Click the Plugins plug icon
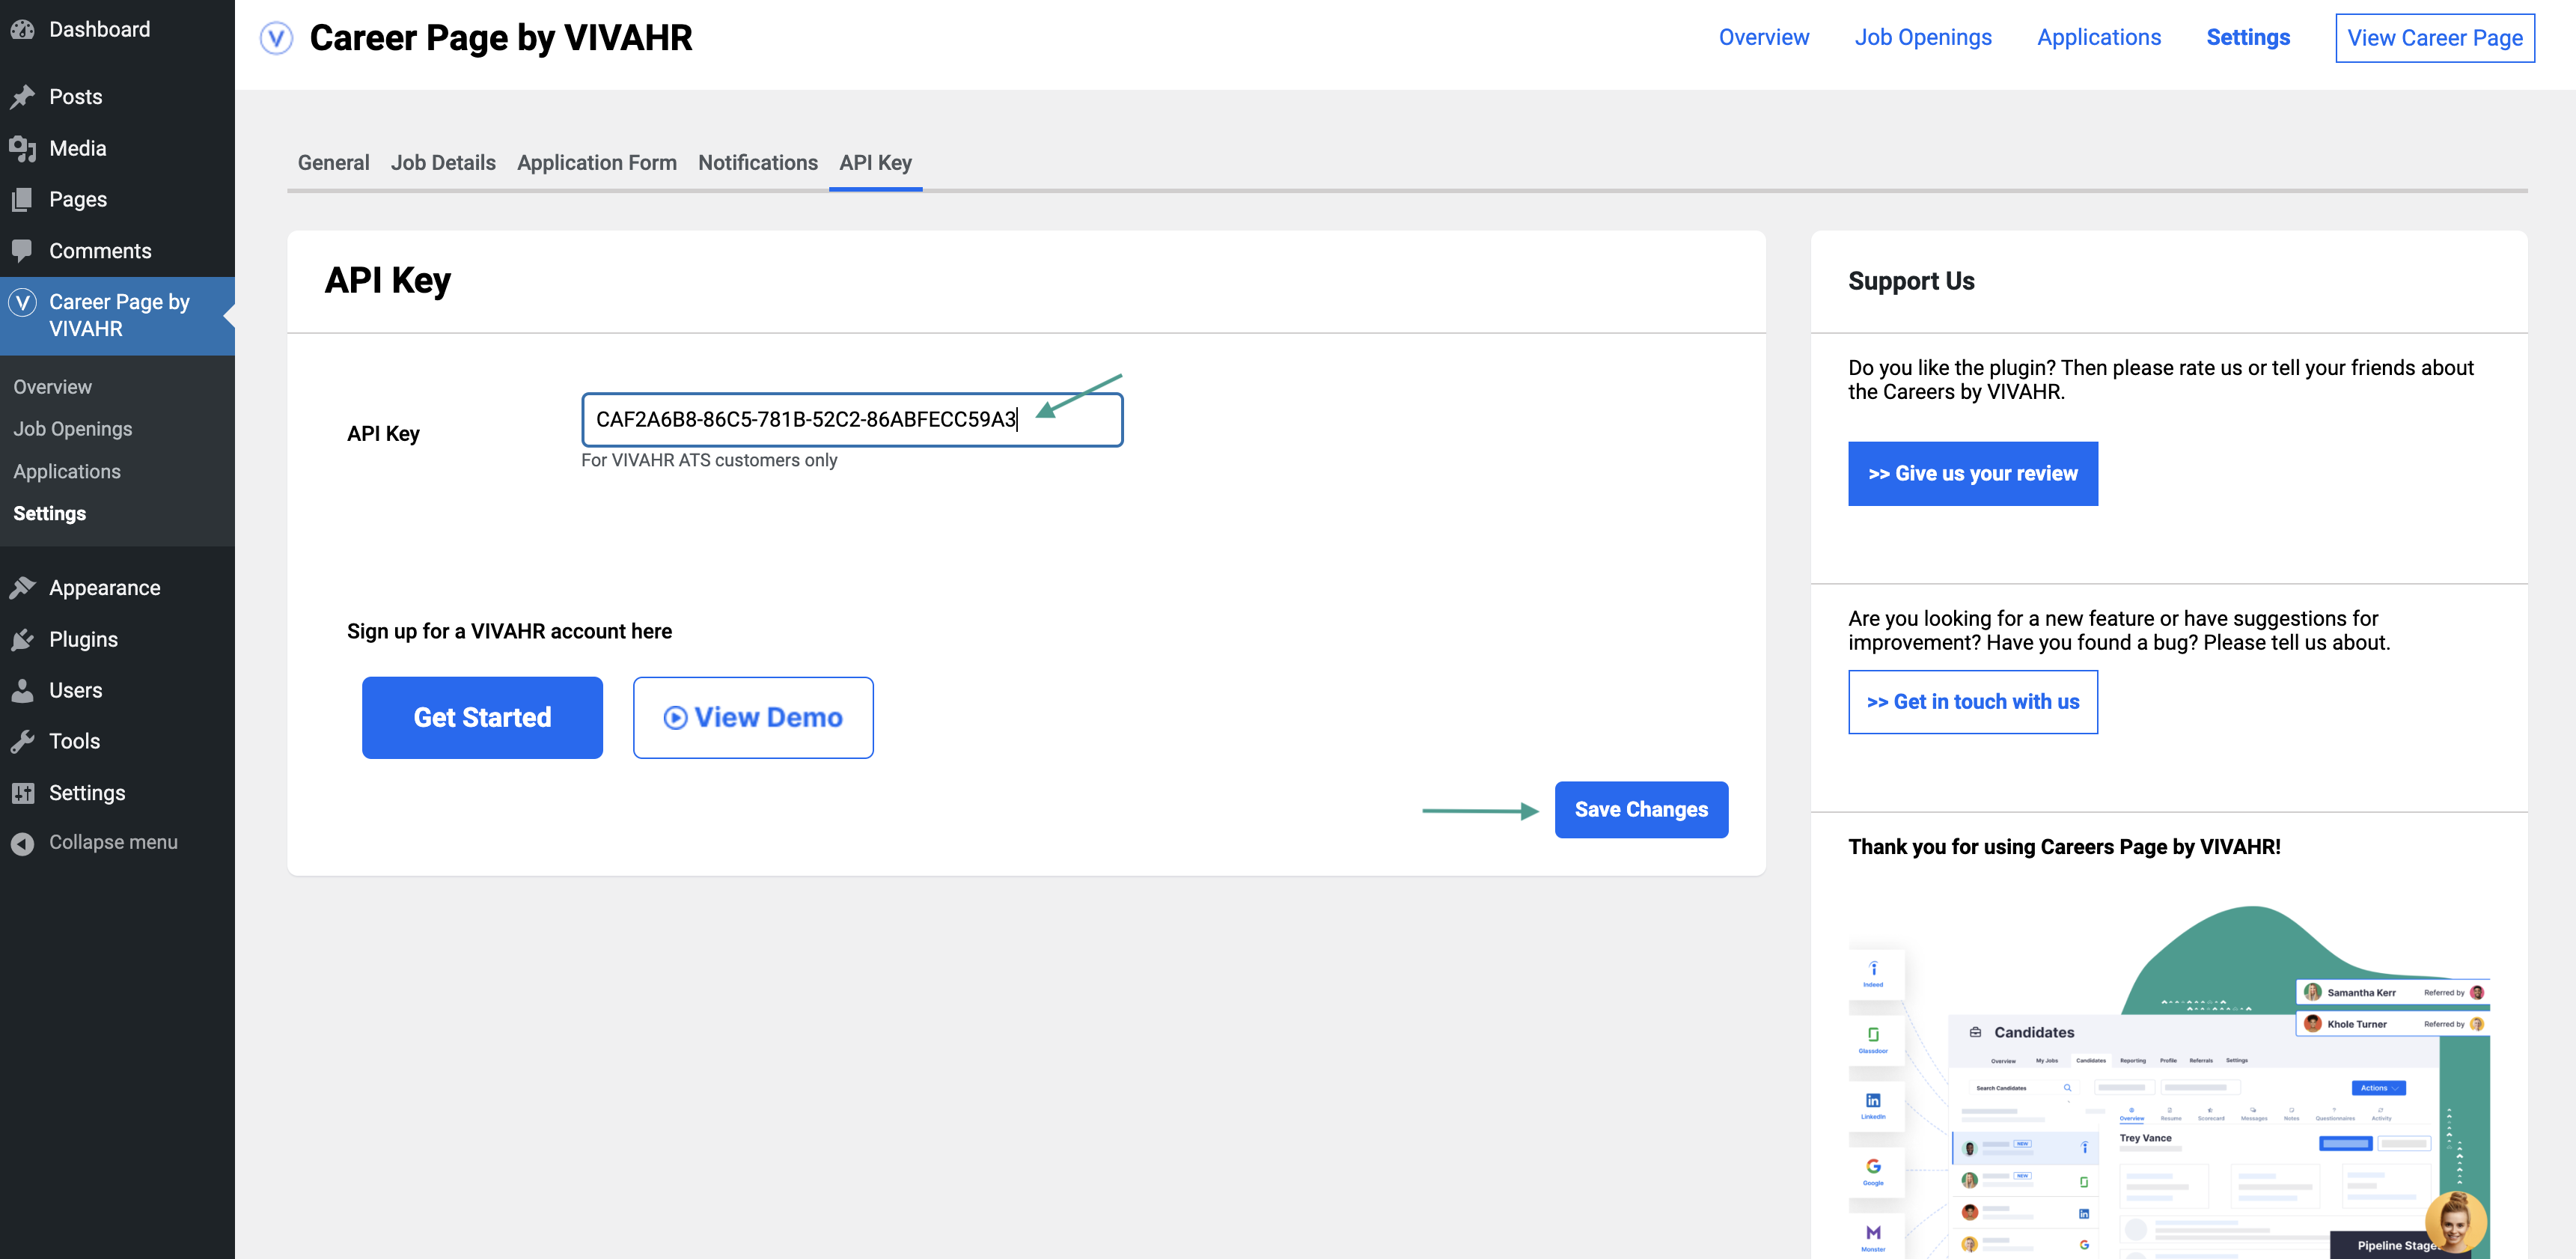Viewport: 2576px width, 1259px height. pos(22,639)
